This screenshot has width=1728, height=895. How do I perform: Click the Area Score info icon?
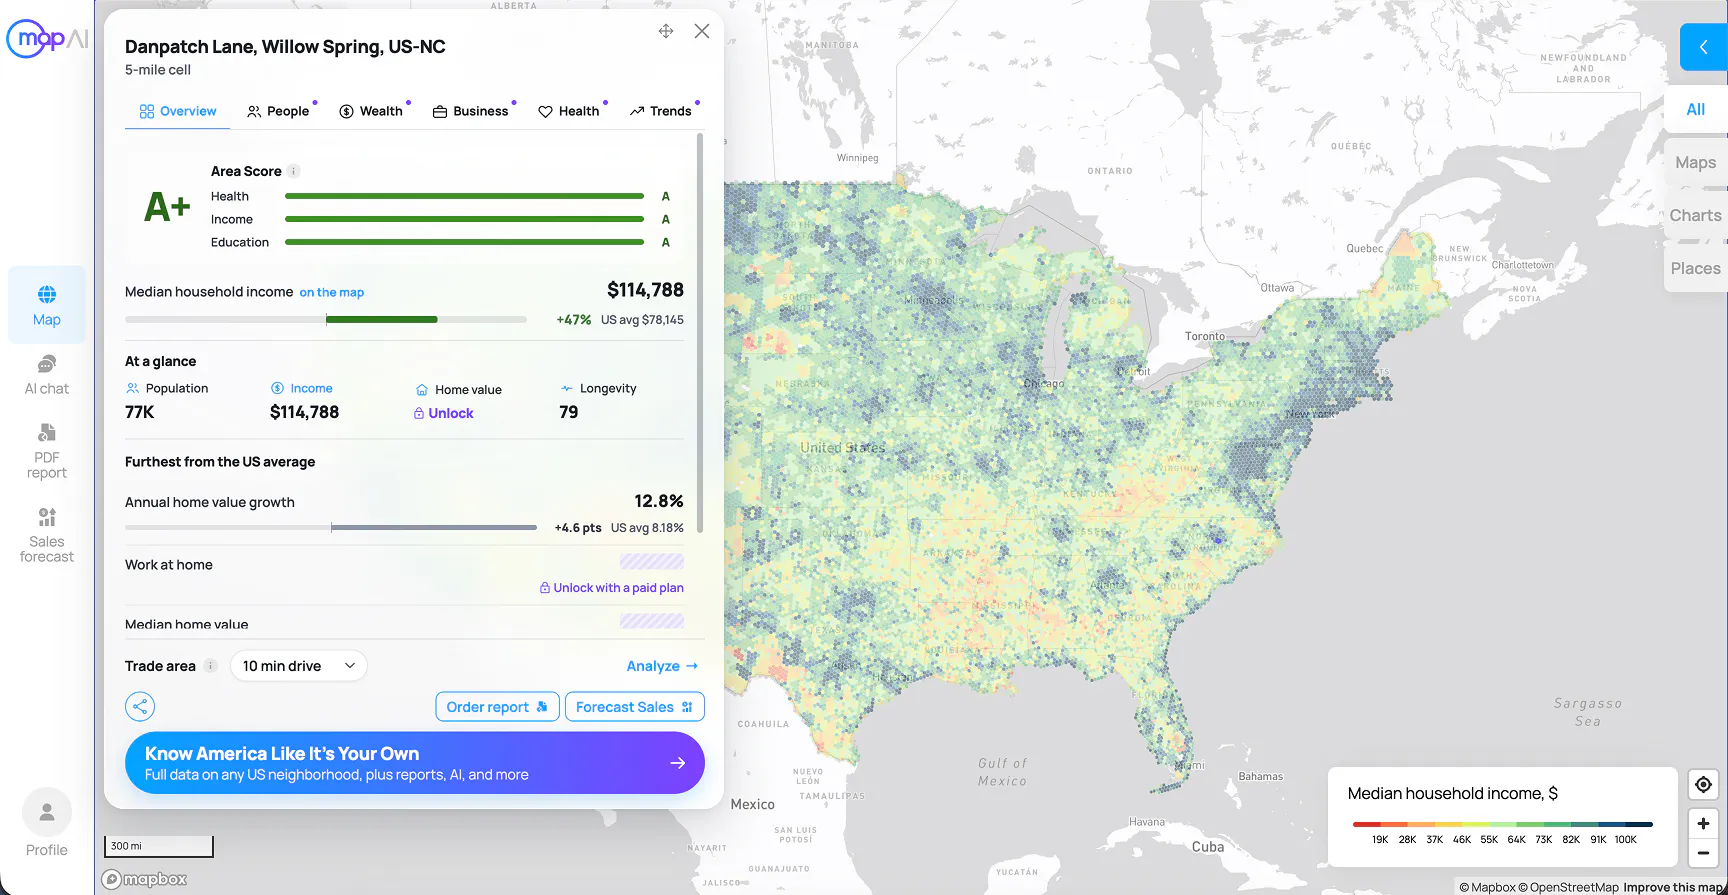(x=294, y=171)
